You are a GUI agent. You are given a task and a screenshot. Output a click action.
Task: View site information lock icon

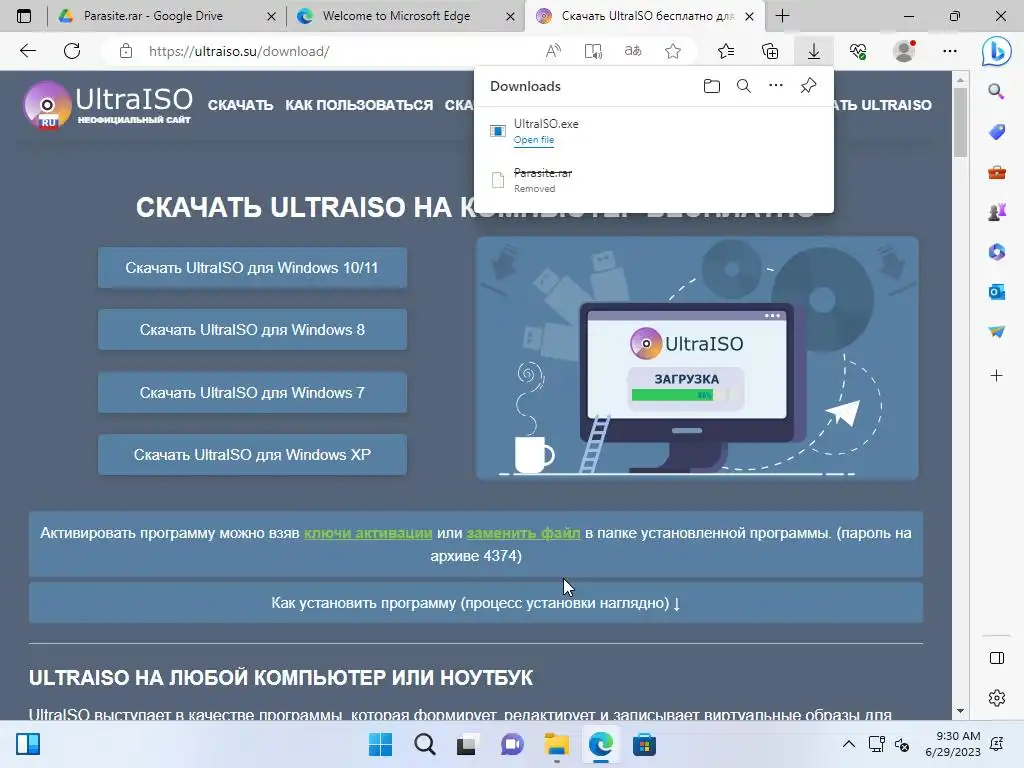coord(126,51)
